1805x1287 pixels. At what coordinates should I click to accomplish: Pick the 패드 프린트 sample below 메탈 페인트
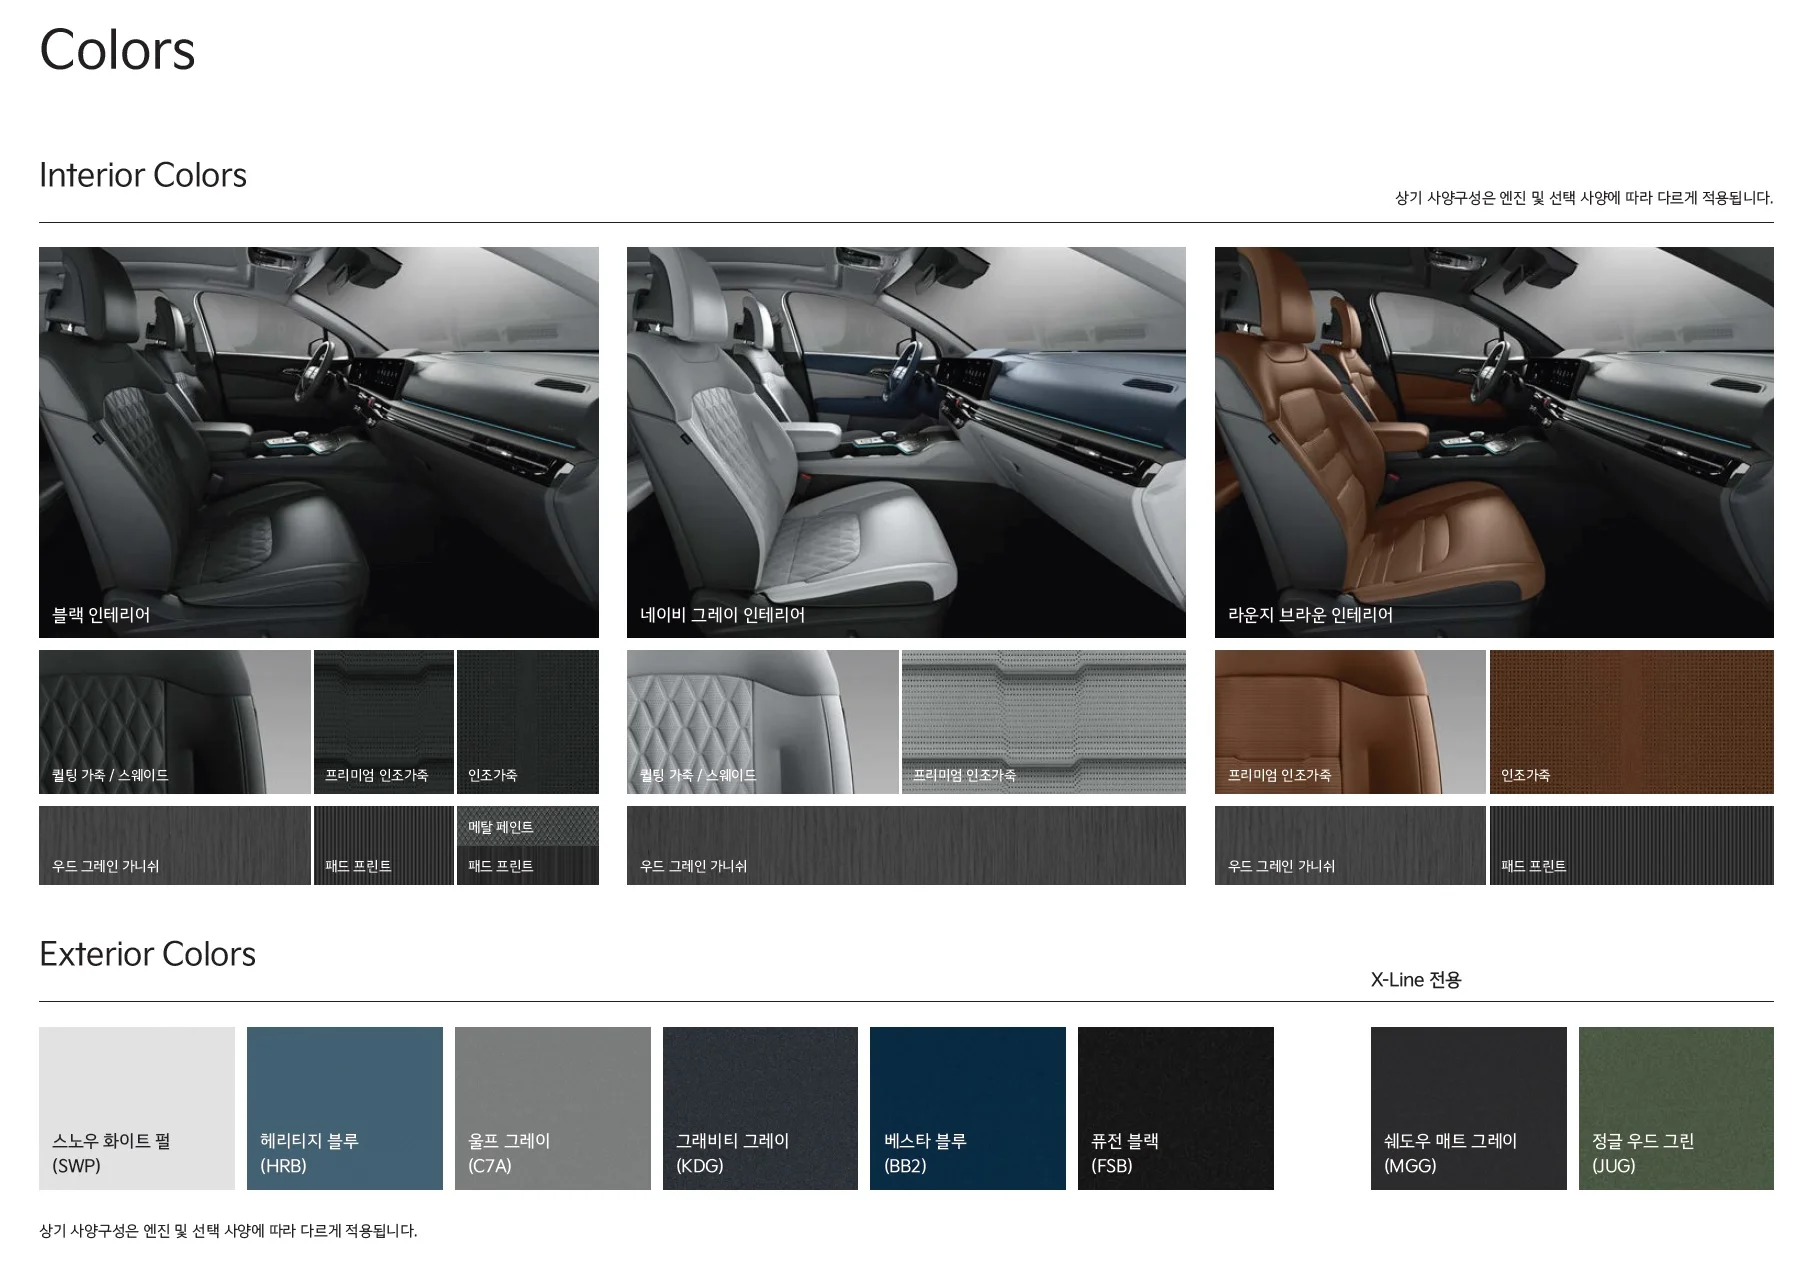point(528,866)
